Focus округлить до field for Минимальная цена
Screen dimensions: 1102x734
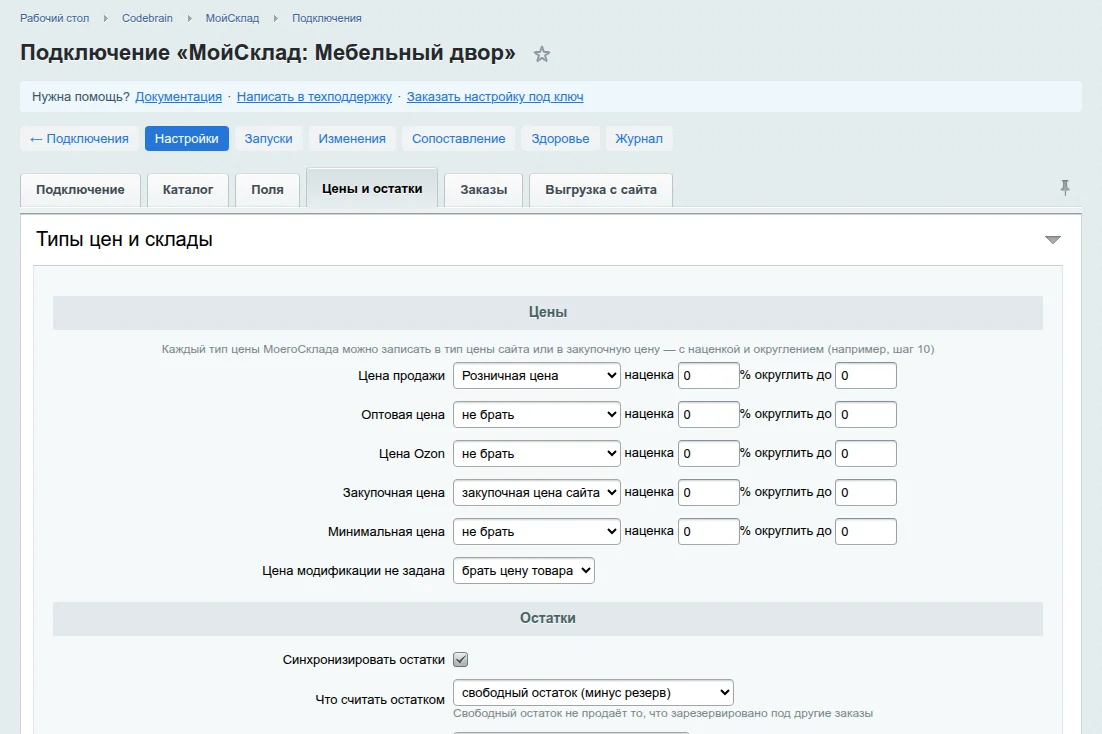[866, 532]
